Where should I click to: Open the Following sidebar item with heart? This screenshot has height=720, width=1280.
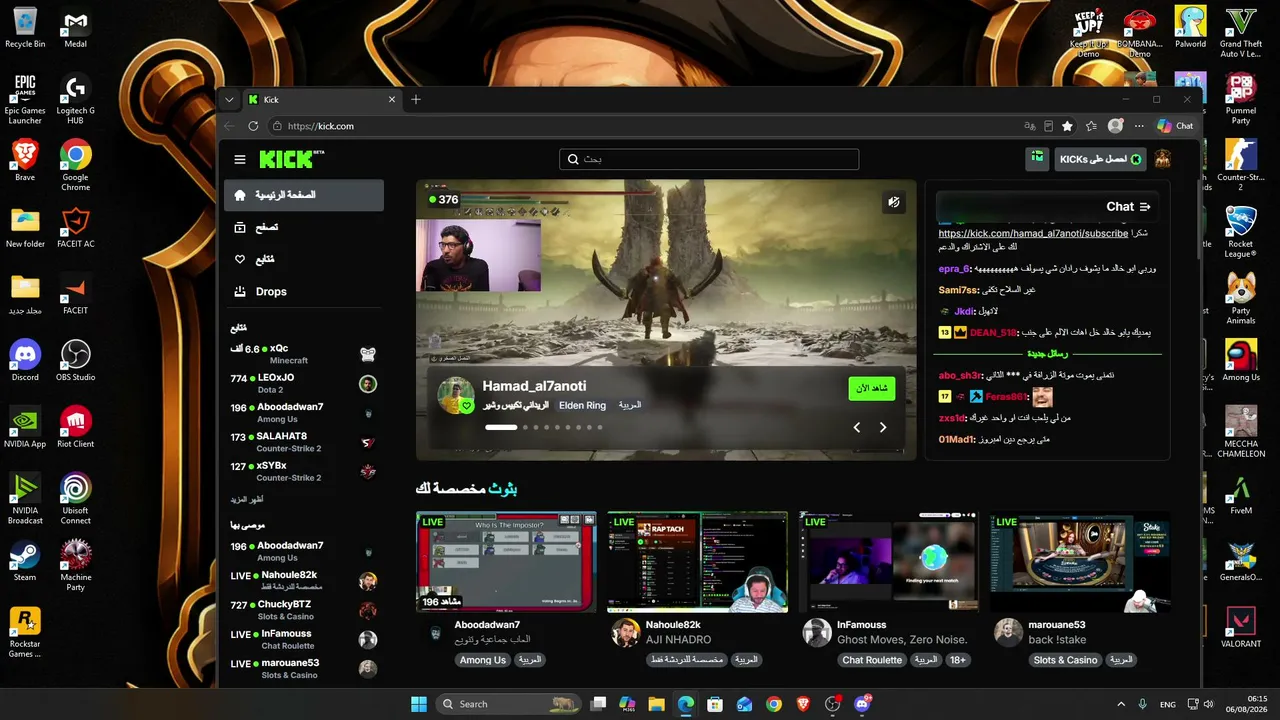(x=304, y=259)
